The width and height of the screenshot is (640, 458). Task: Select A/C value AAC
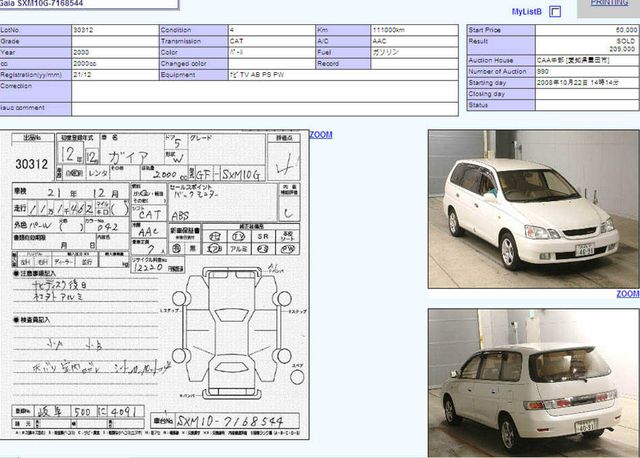coord(379,41)
